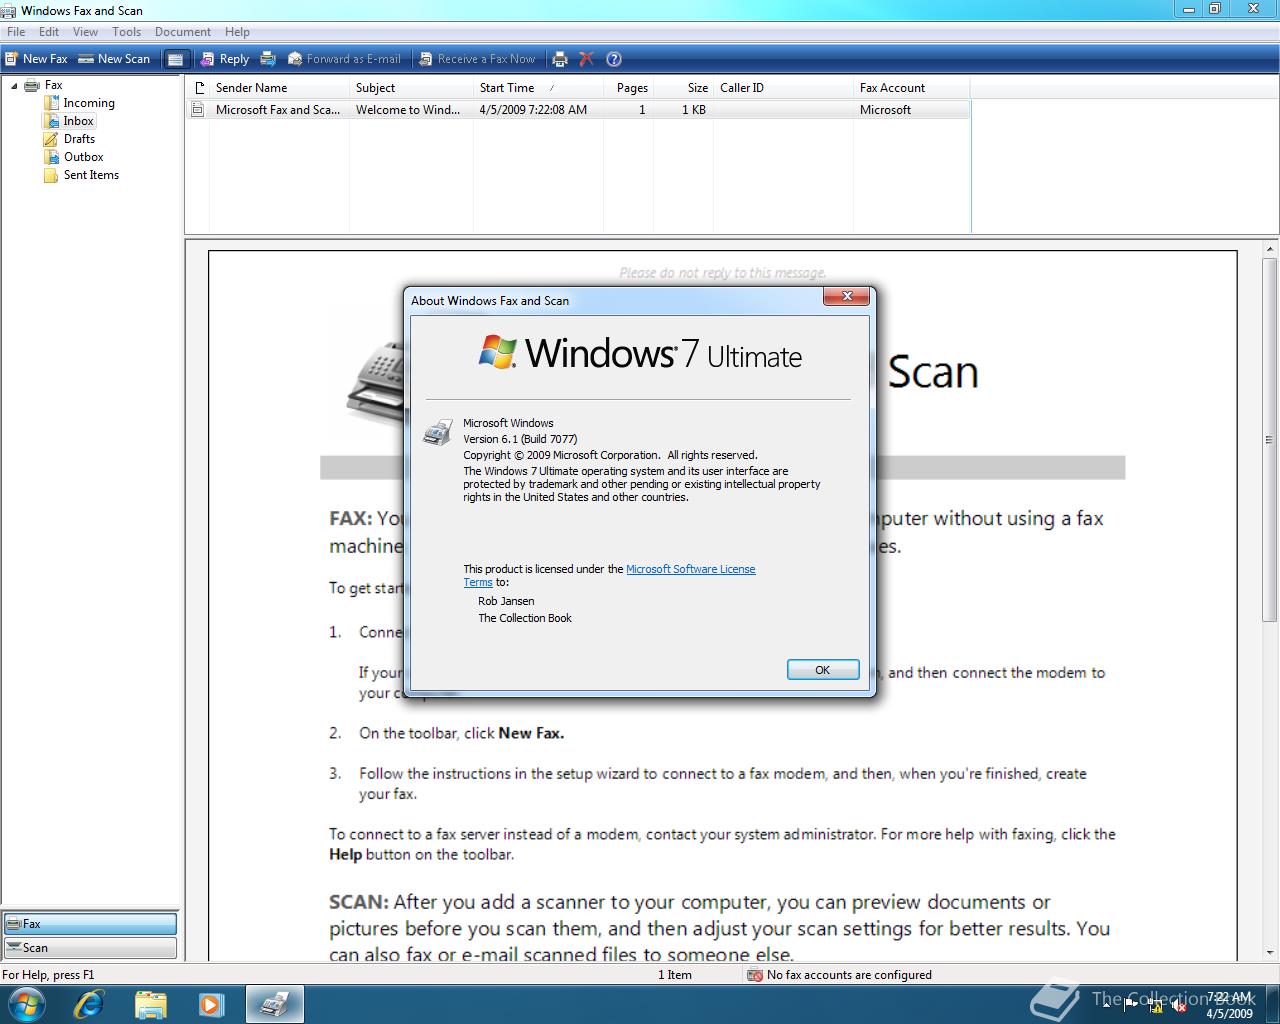Click Receive a Fax Now in toolbar
Image resolution: width=1280 pixels, height=1024 pixels.
pos(477,59)
